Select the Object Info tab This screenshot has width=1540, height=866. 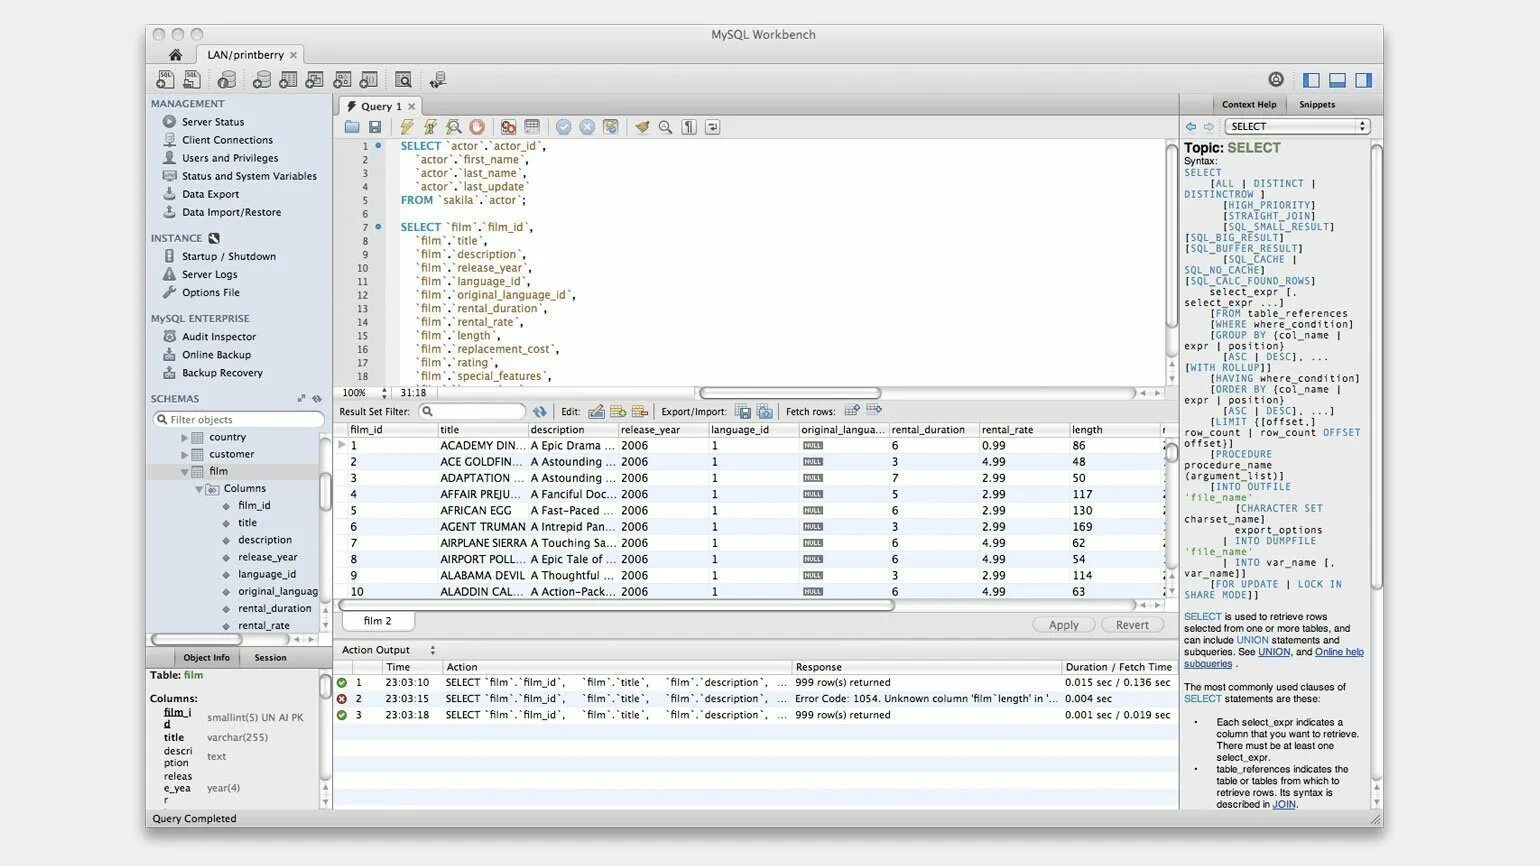206,658
